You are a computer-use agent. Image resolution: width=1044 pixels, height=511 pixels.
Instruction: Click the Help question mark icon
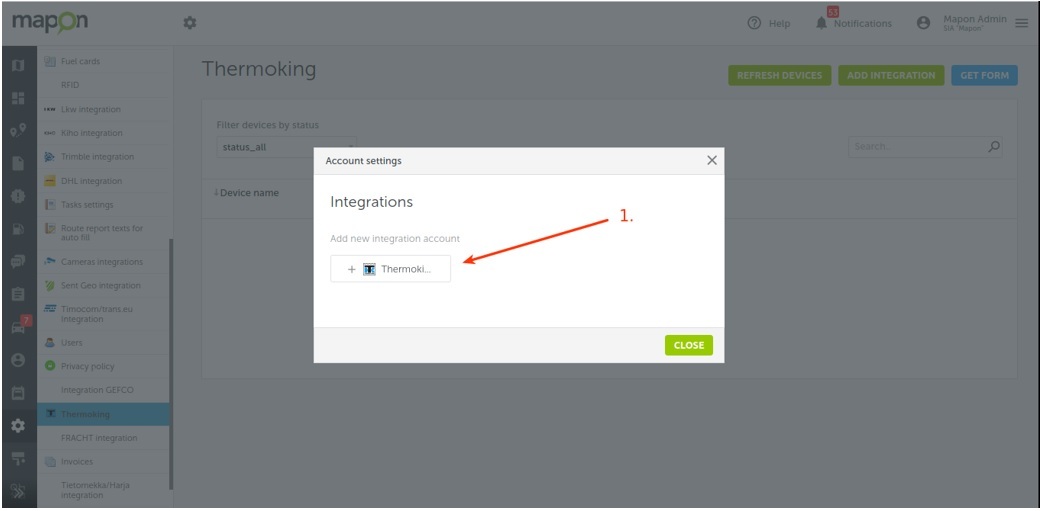(x=754, y=23)
